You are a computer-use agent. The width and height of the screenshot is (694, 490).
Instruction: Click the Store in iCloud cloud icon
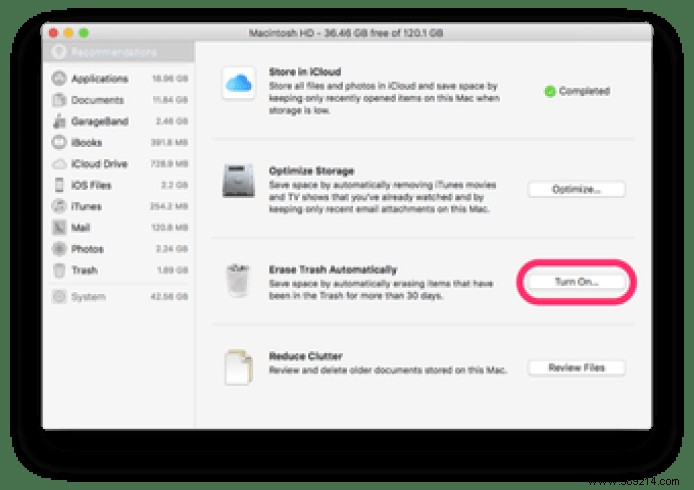[239, 83]
